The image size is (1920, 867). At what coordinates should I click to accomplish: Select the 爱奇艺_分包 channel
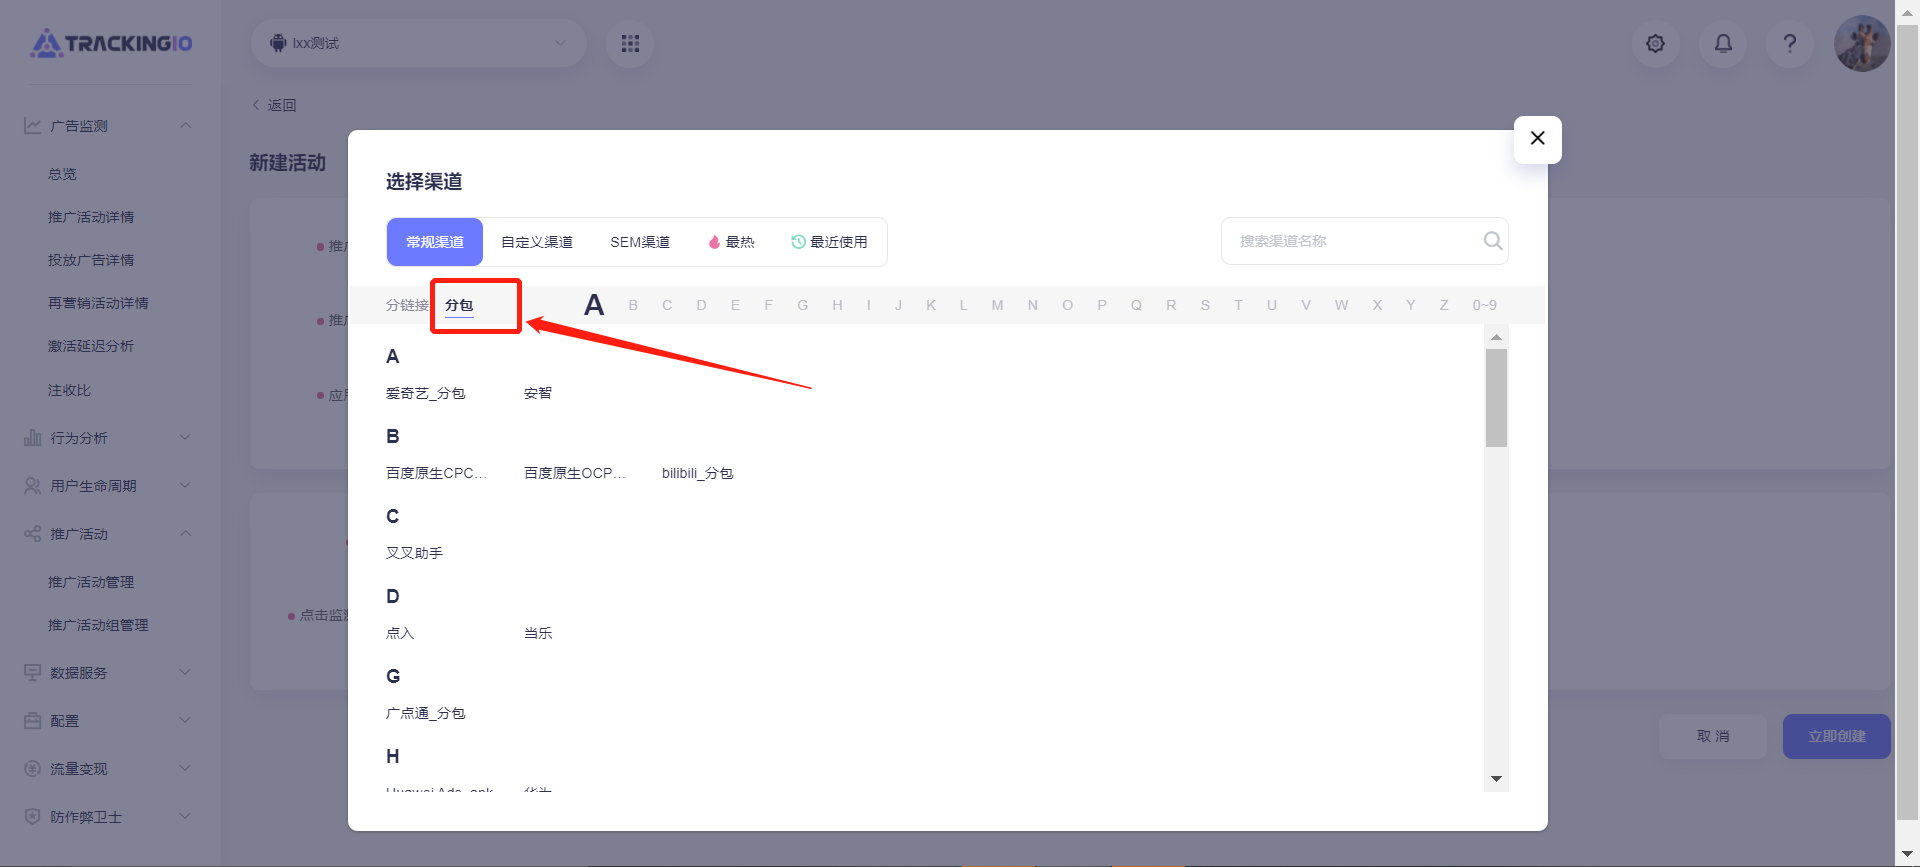[425, 393]
